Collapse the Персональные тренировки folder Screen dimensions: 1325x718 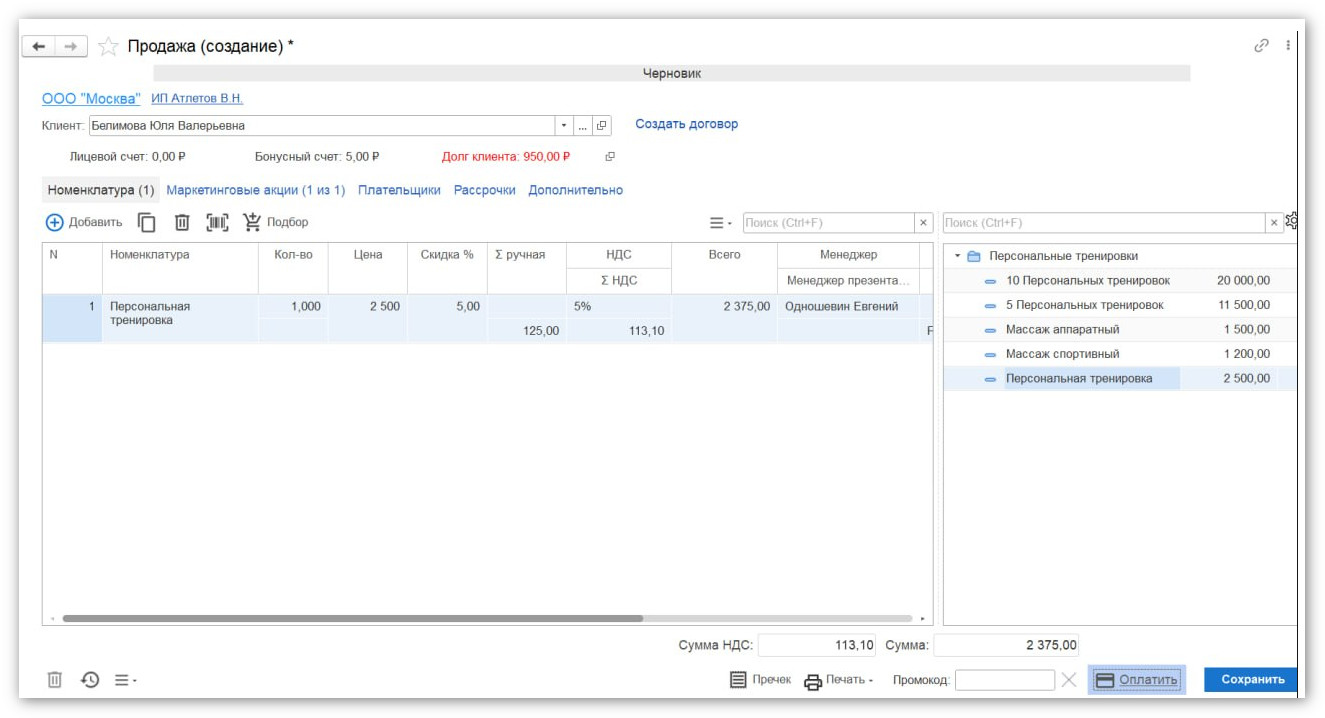click(957, 256)
